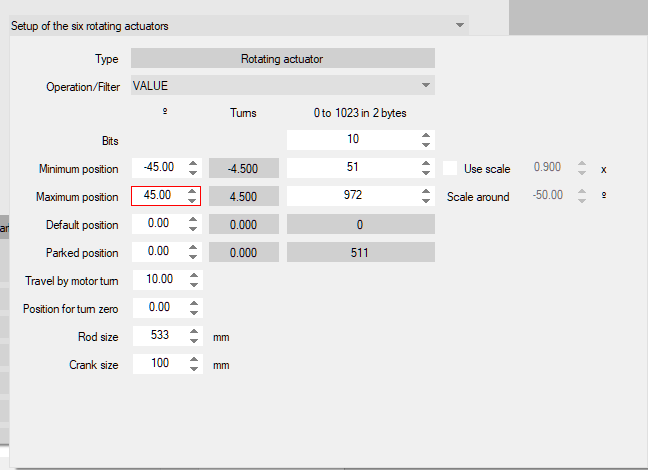Decrease Maximum position degrees with down arrow

click(193, 201)
